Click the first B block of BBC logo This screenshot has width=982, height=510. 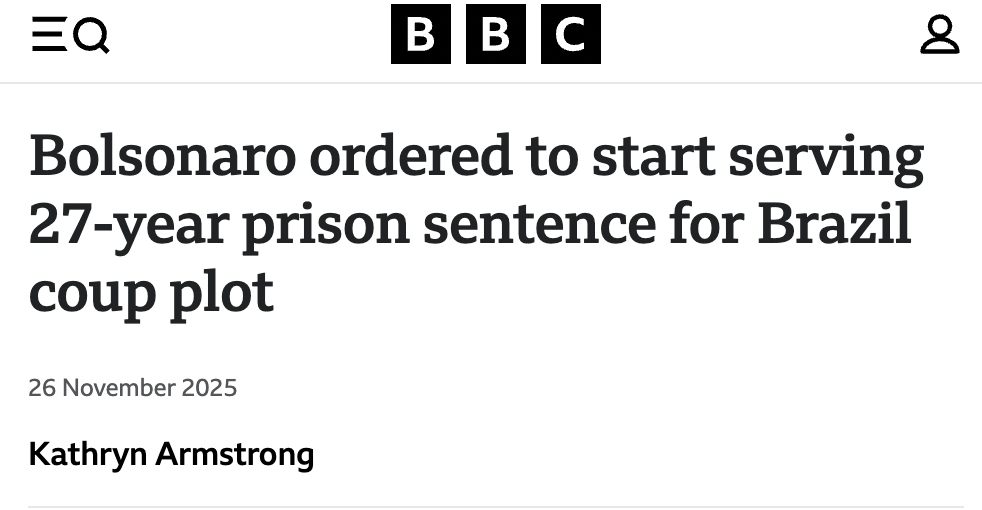point(421,35)
